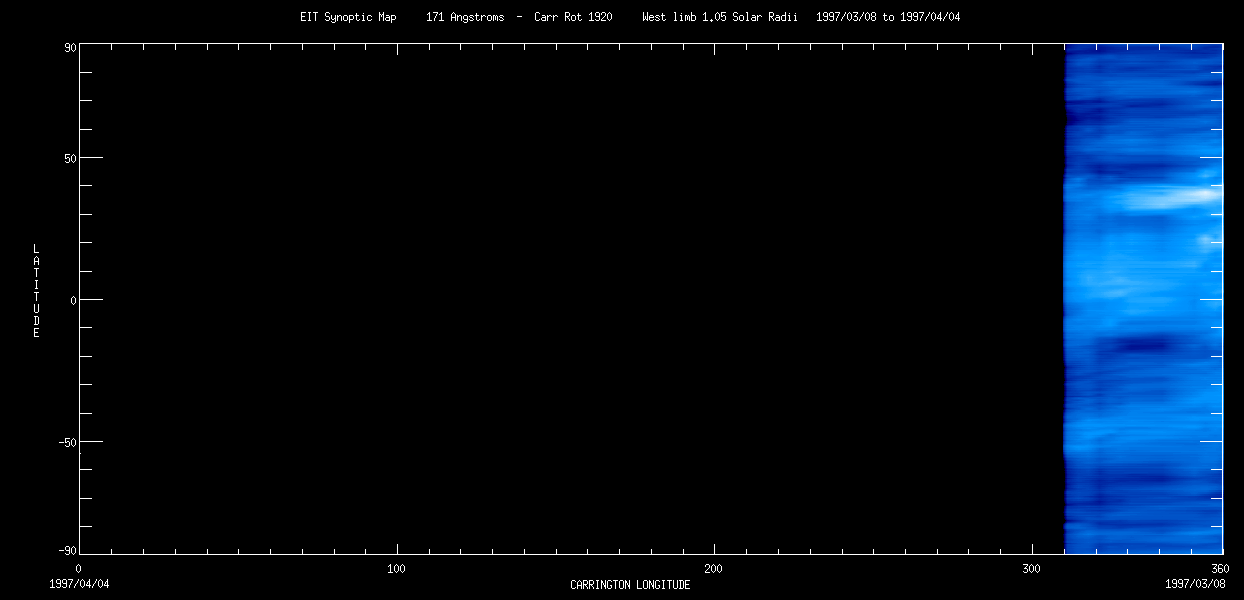The image size is (1244, 600).
Task: Click the 50 latitude tick label
Action: coord(71,158)
